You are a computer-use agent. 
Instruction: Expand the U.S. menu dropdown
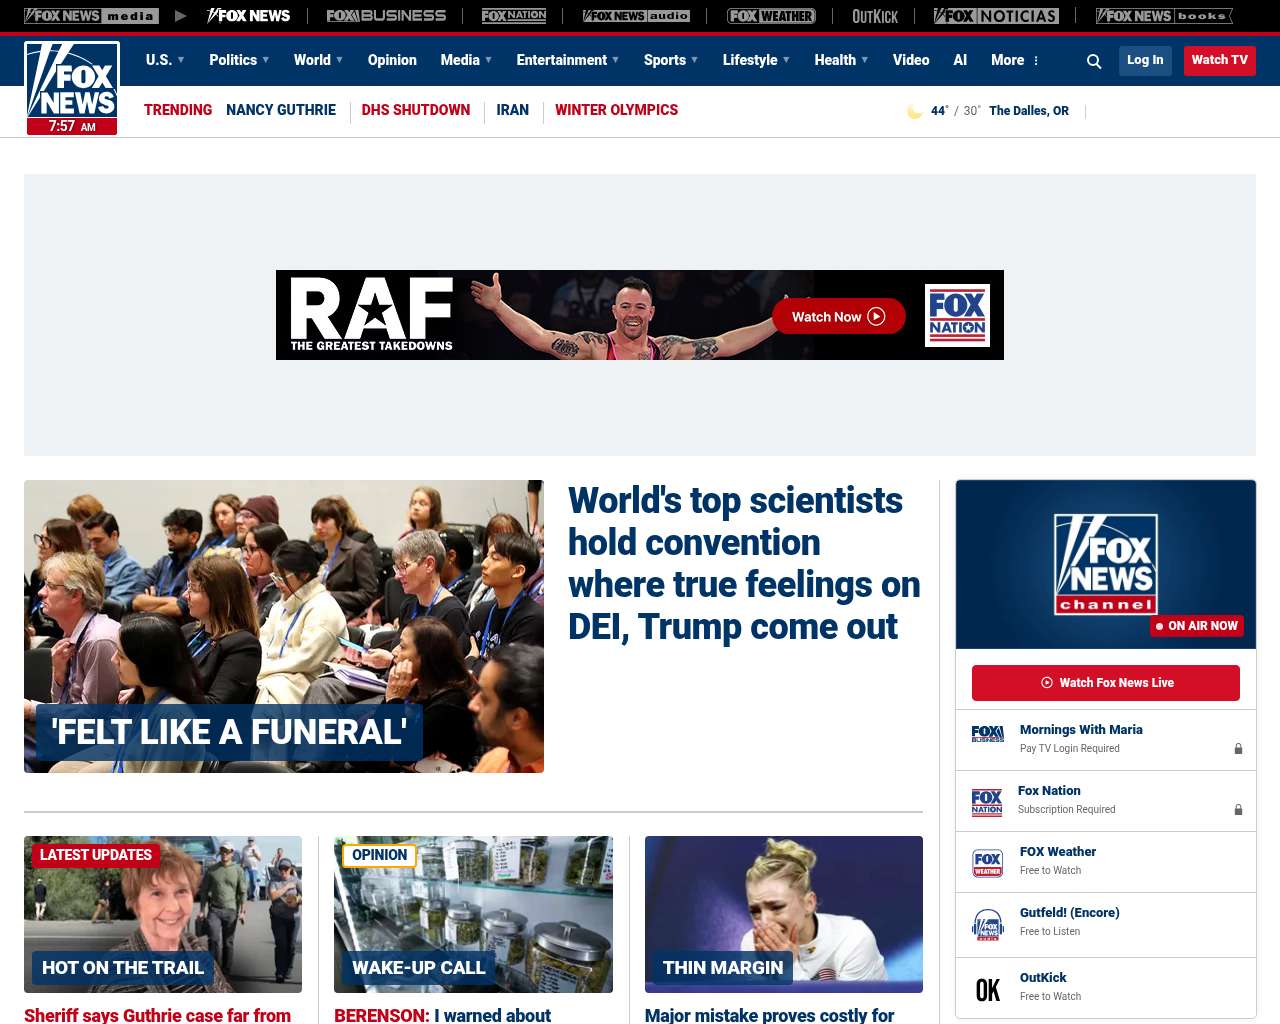tap(165, 60)
